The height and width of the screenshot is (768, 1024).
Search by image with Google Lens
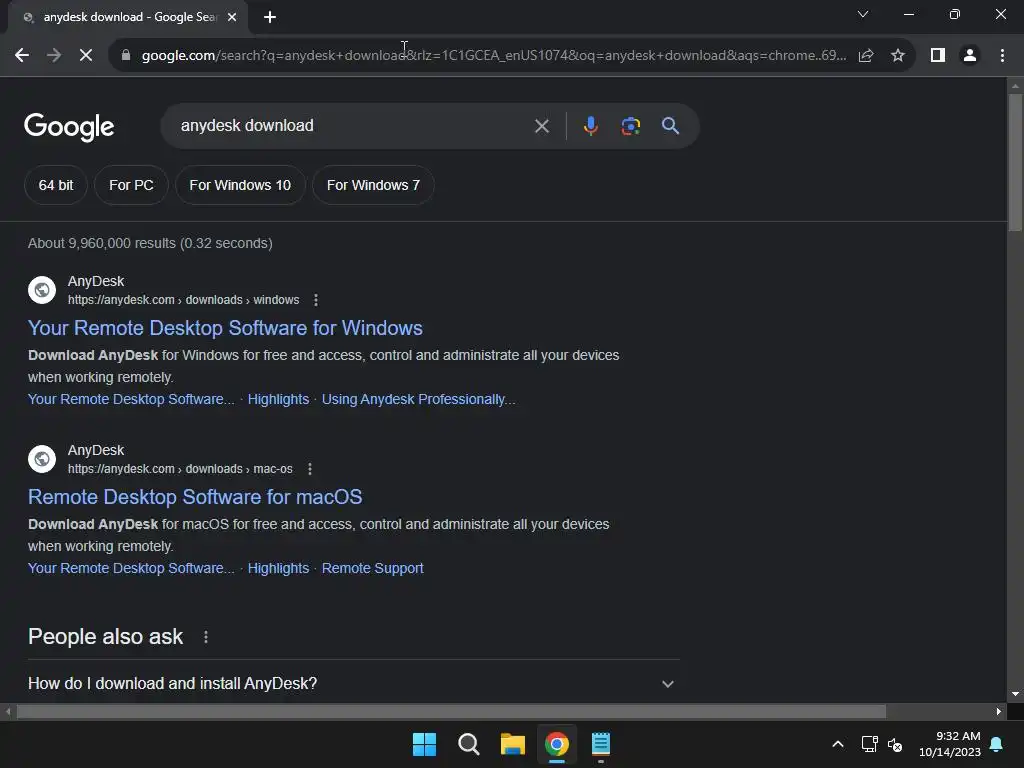point(631,126)
